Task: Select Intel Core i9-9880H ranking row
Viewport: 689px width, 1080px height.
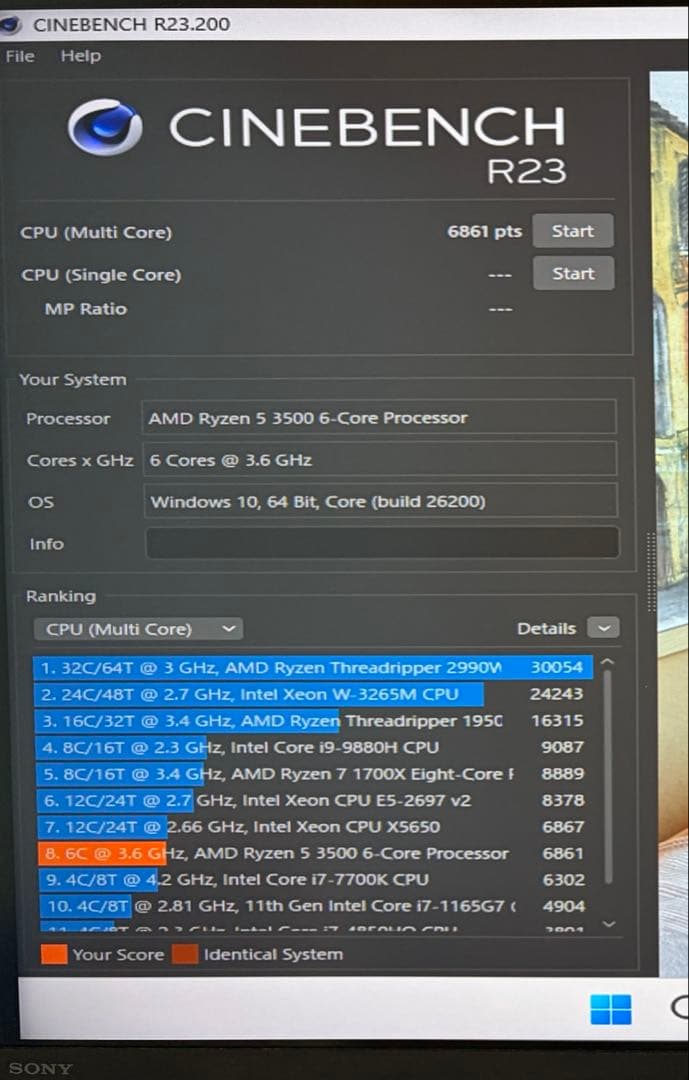Action: coord(313,747)
